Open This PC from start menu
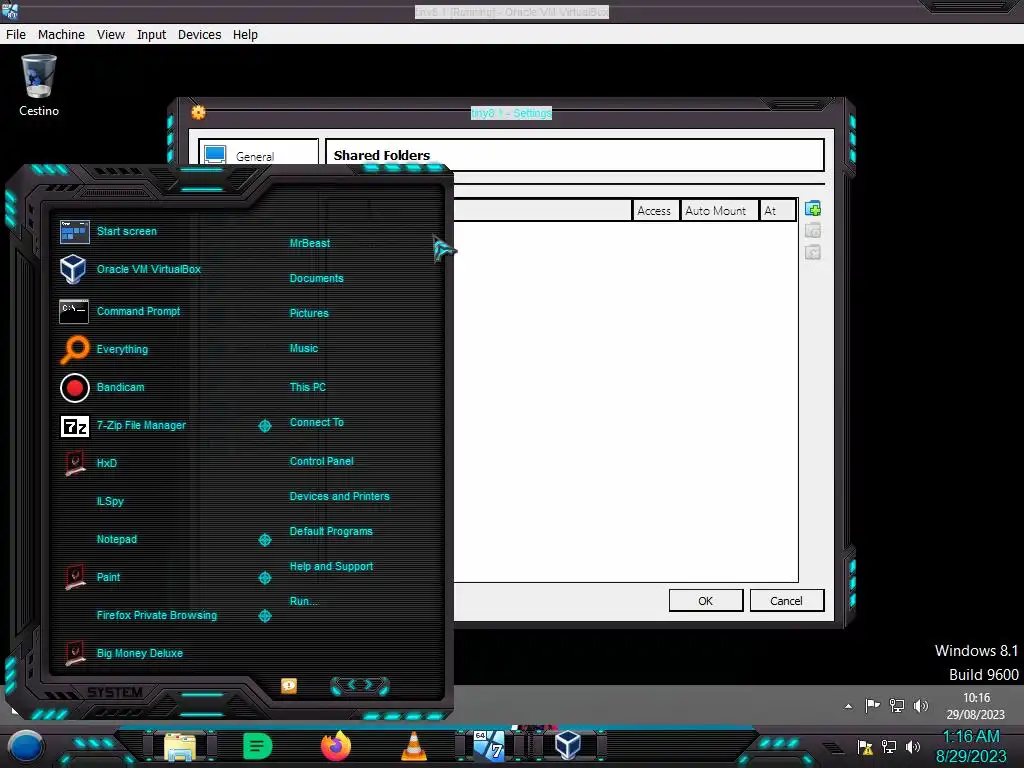 pyautogui.click(x=308, y=387)
